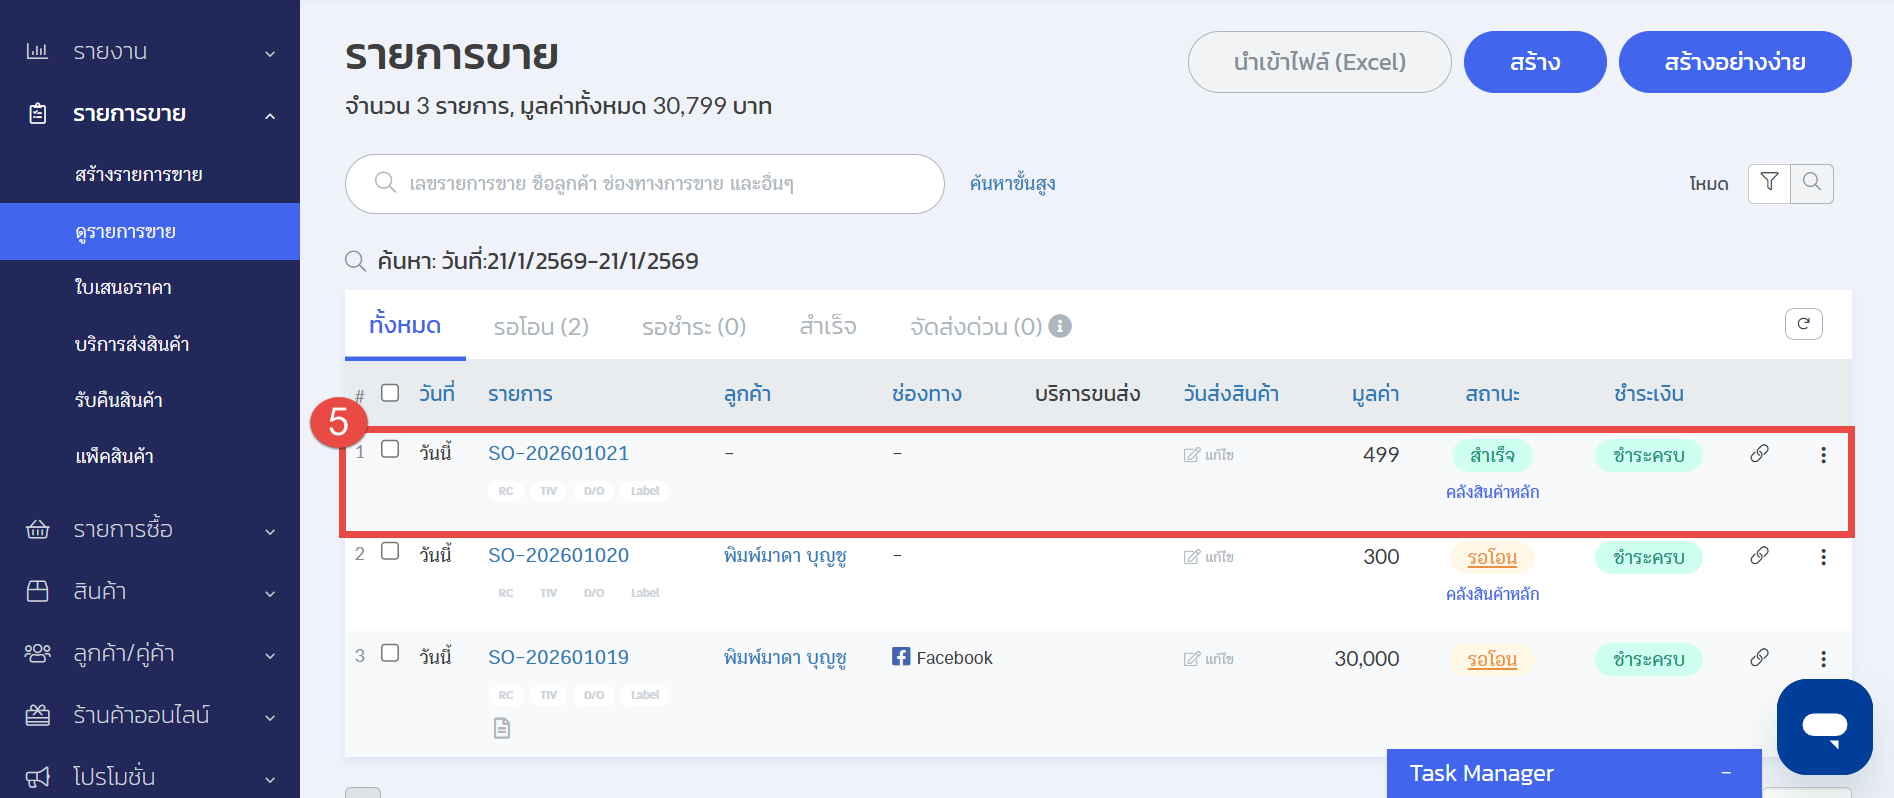1894x798 pixels.
Task: Click the magnifier search mode icon
Action: point(1811,183)
